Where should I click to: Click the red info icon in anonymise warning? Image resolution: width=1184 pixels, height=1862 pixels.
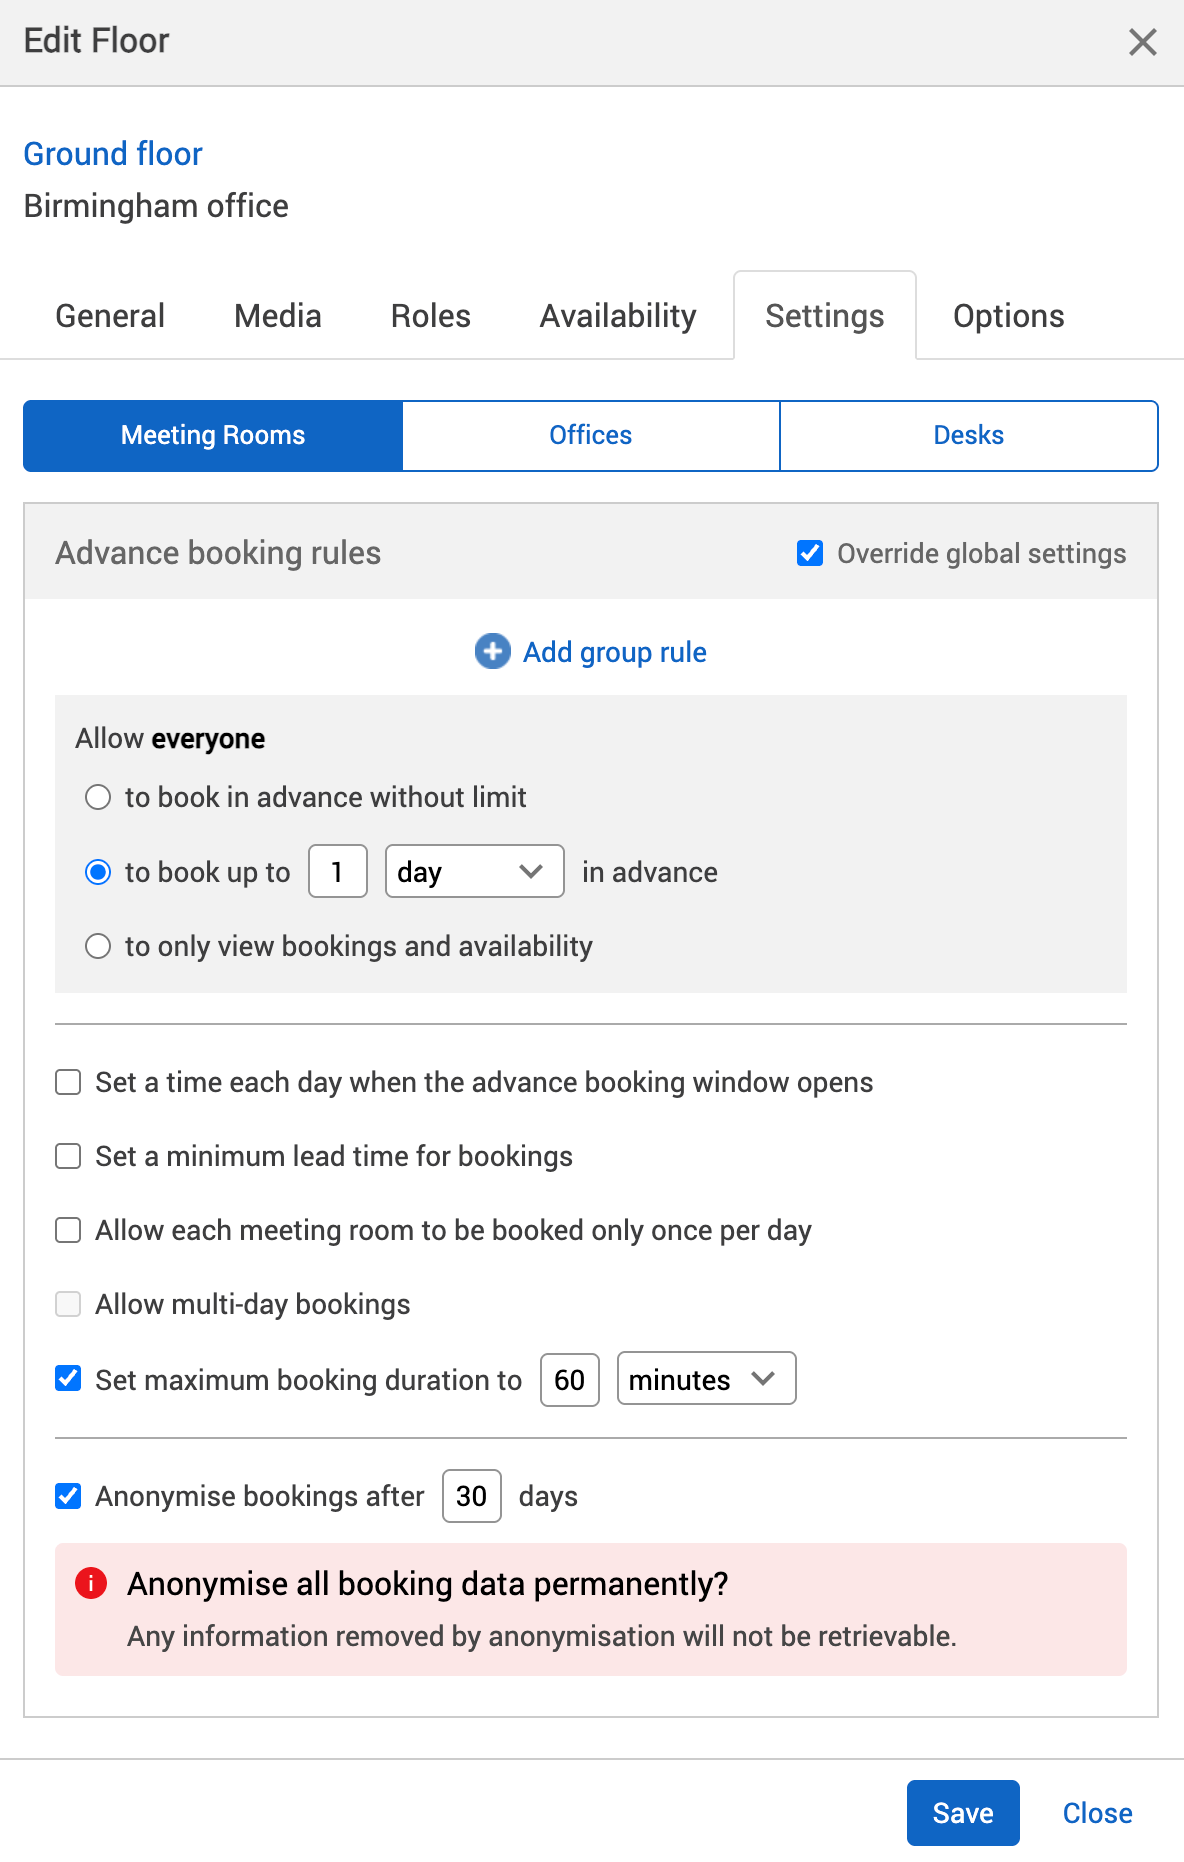(91, 1583)
